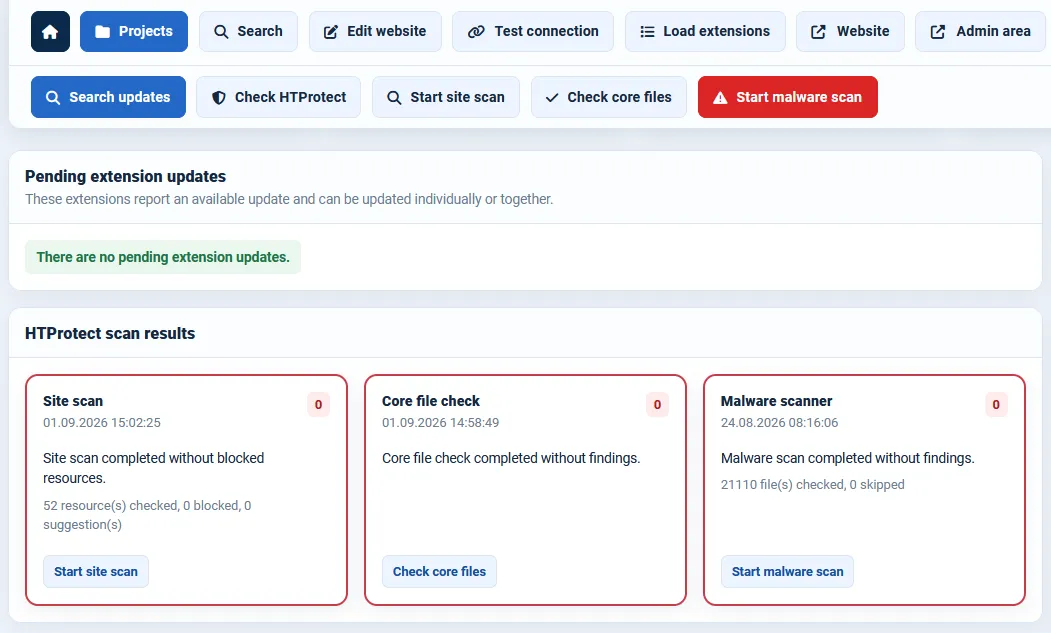The height and width of the screenshot is (633, 1051).
Task: Click the external-link icon next to Admin area
Action: [938, 32]
